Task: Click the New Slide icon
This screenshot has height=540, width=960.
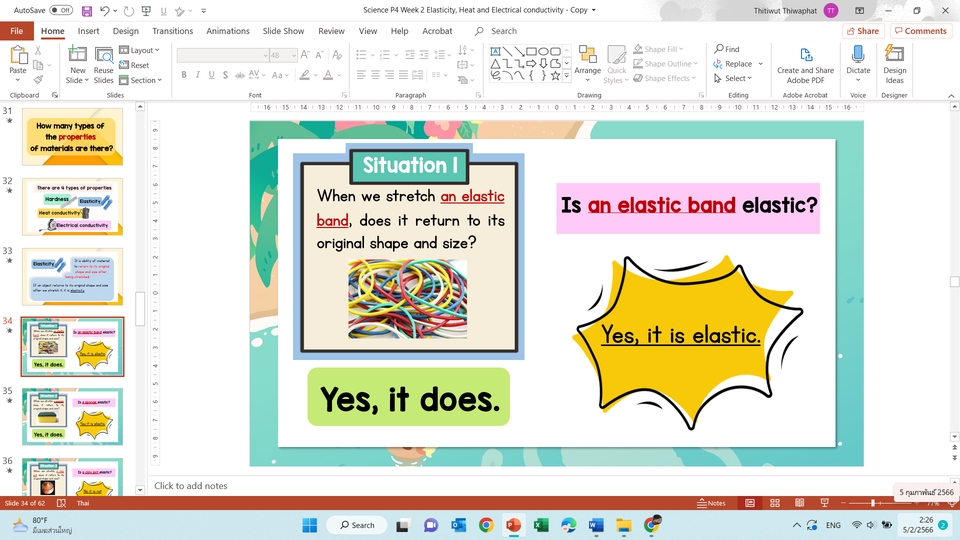Action: 77,55
